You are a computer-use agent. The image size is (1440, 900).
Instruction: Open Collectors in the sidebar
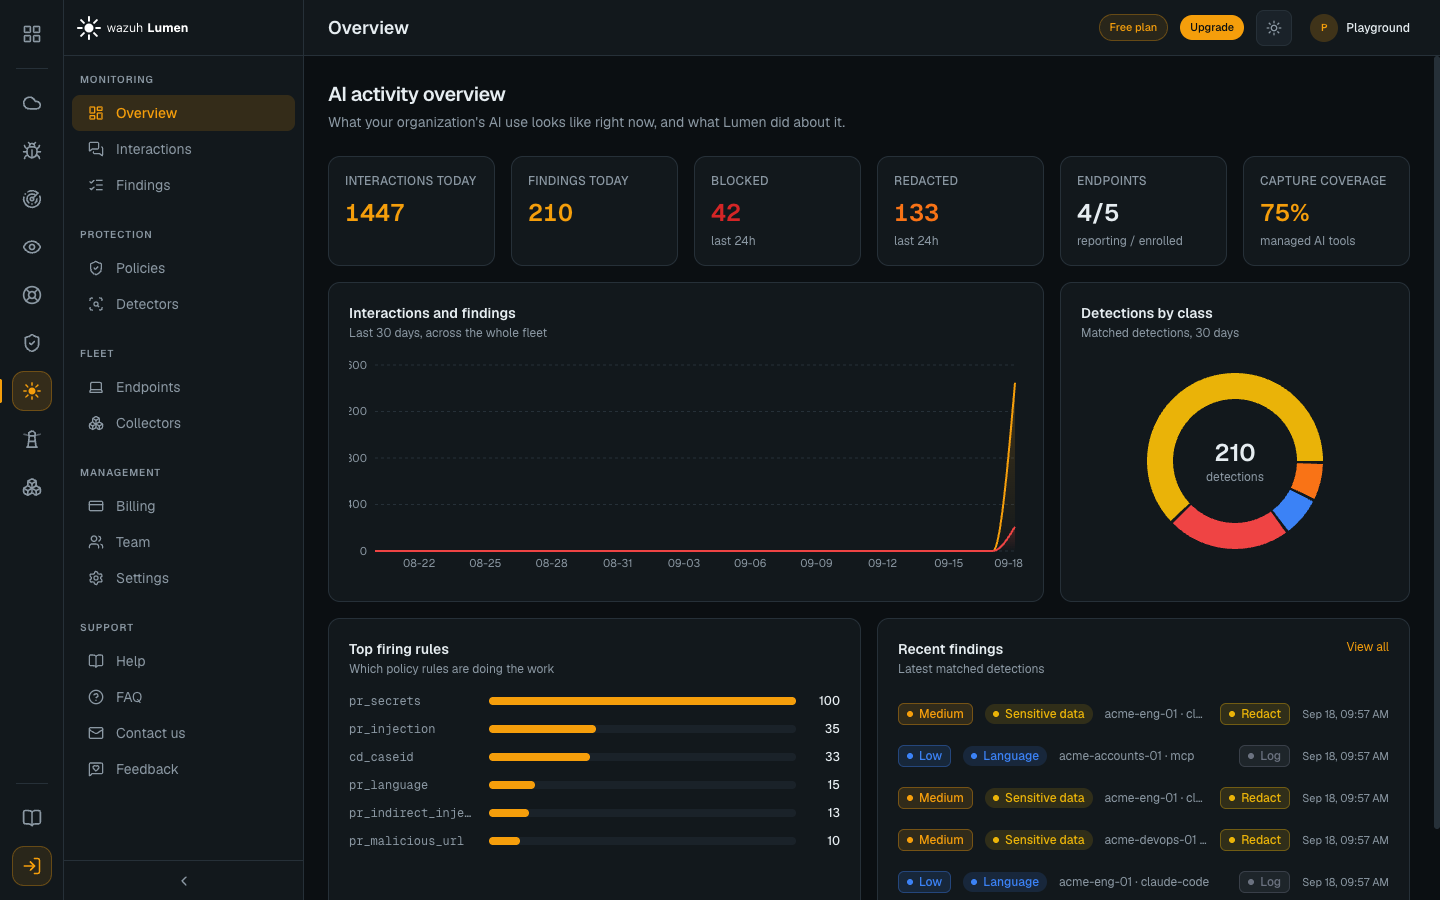pos(183,423)
